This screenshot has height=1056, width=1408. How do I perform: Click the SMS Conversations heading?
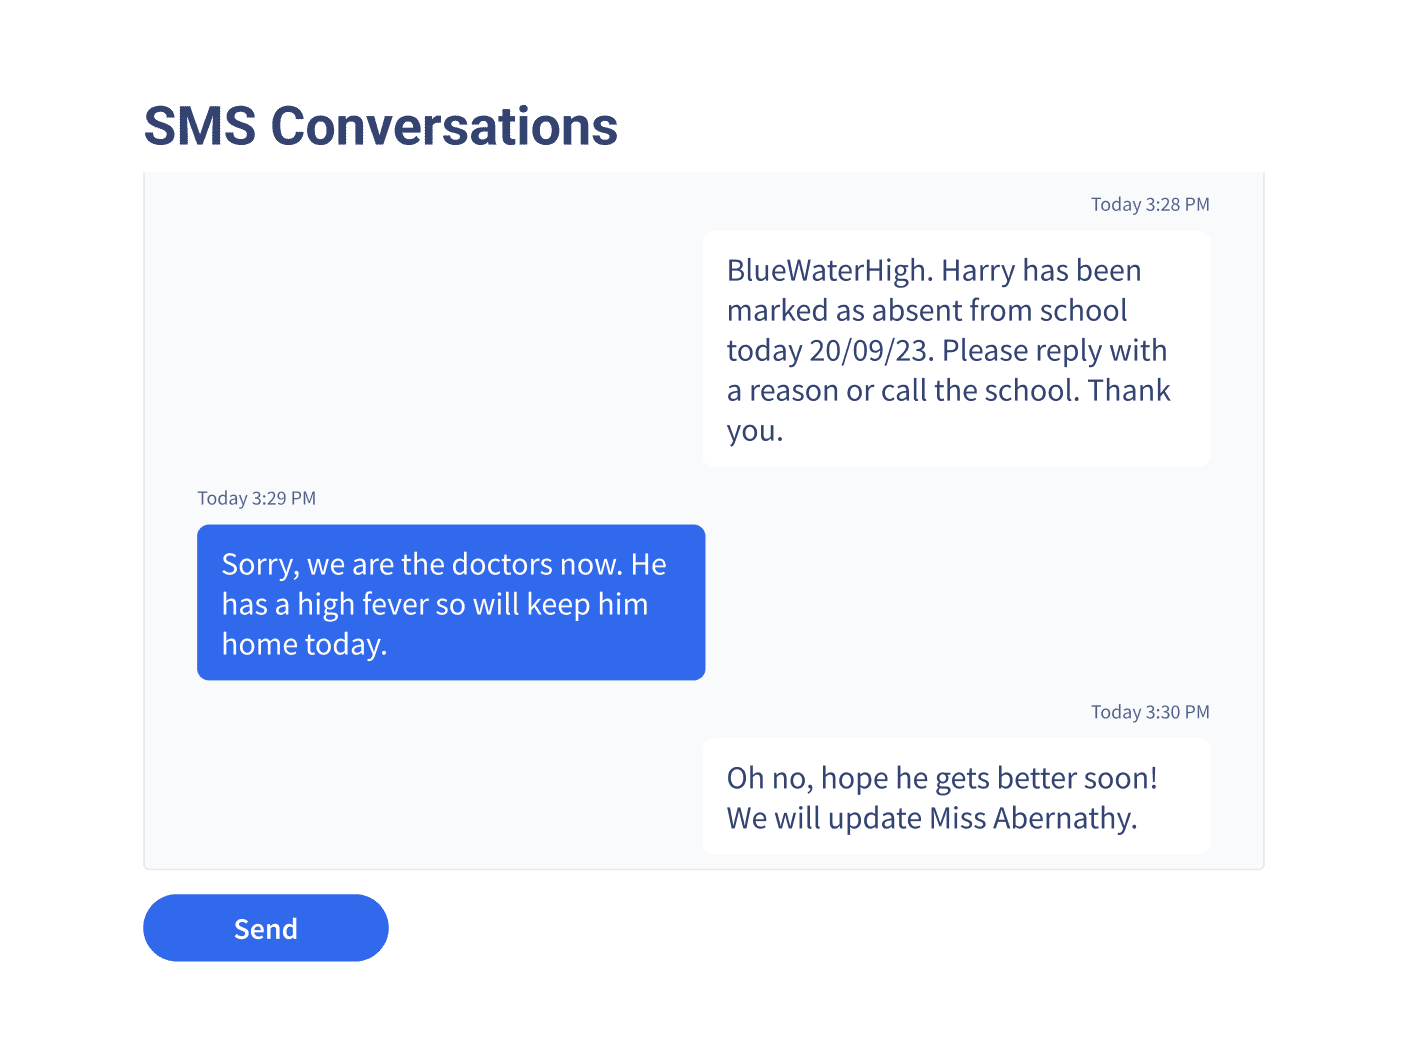381,127
